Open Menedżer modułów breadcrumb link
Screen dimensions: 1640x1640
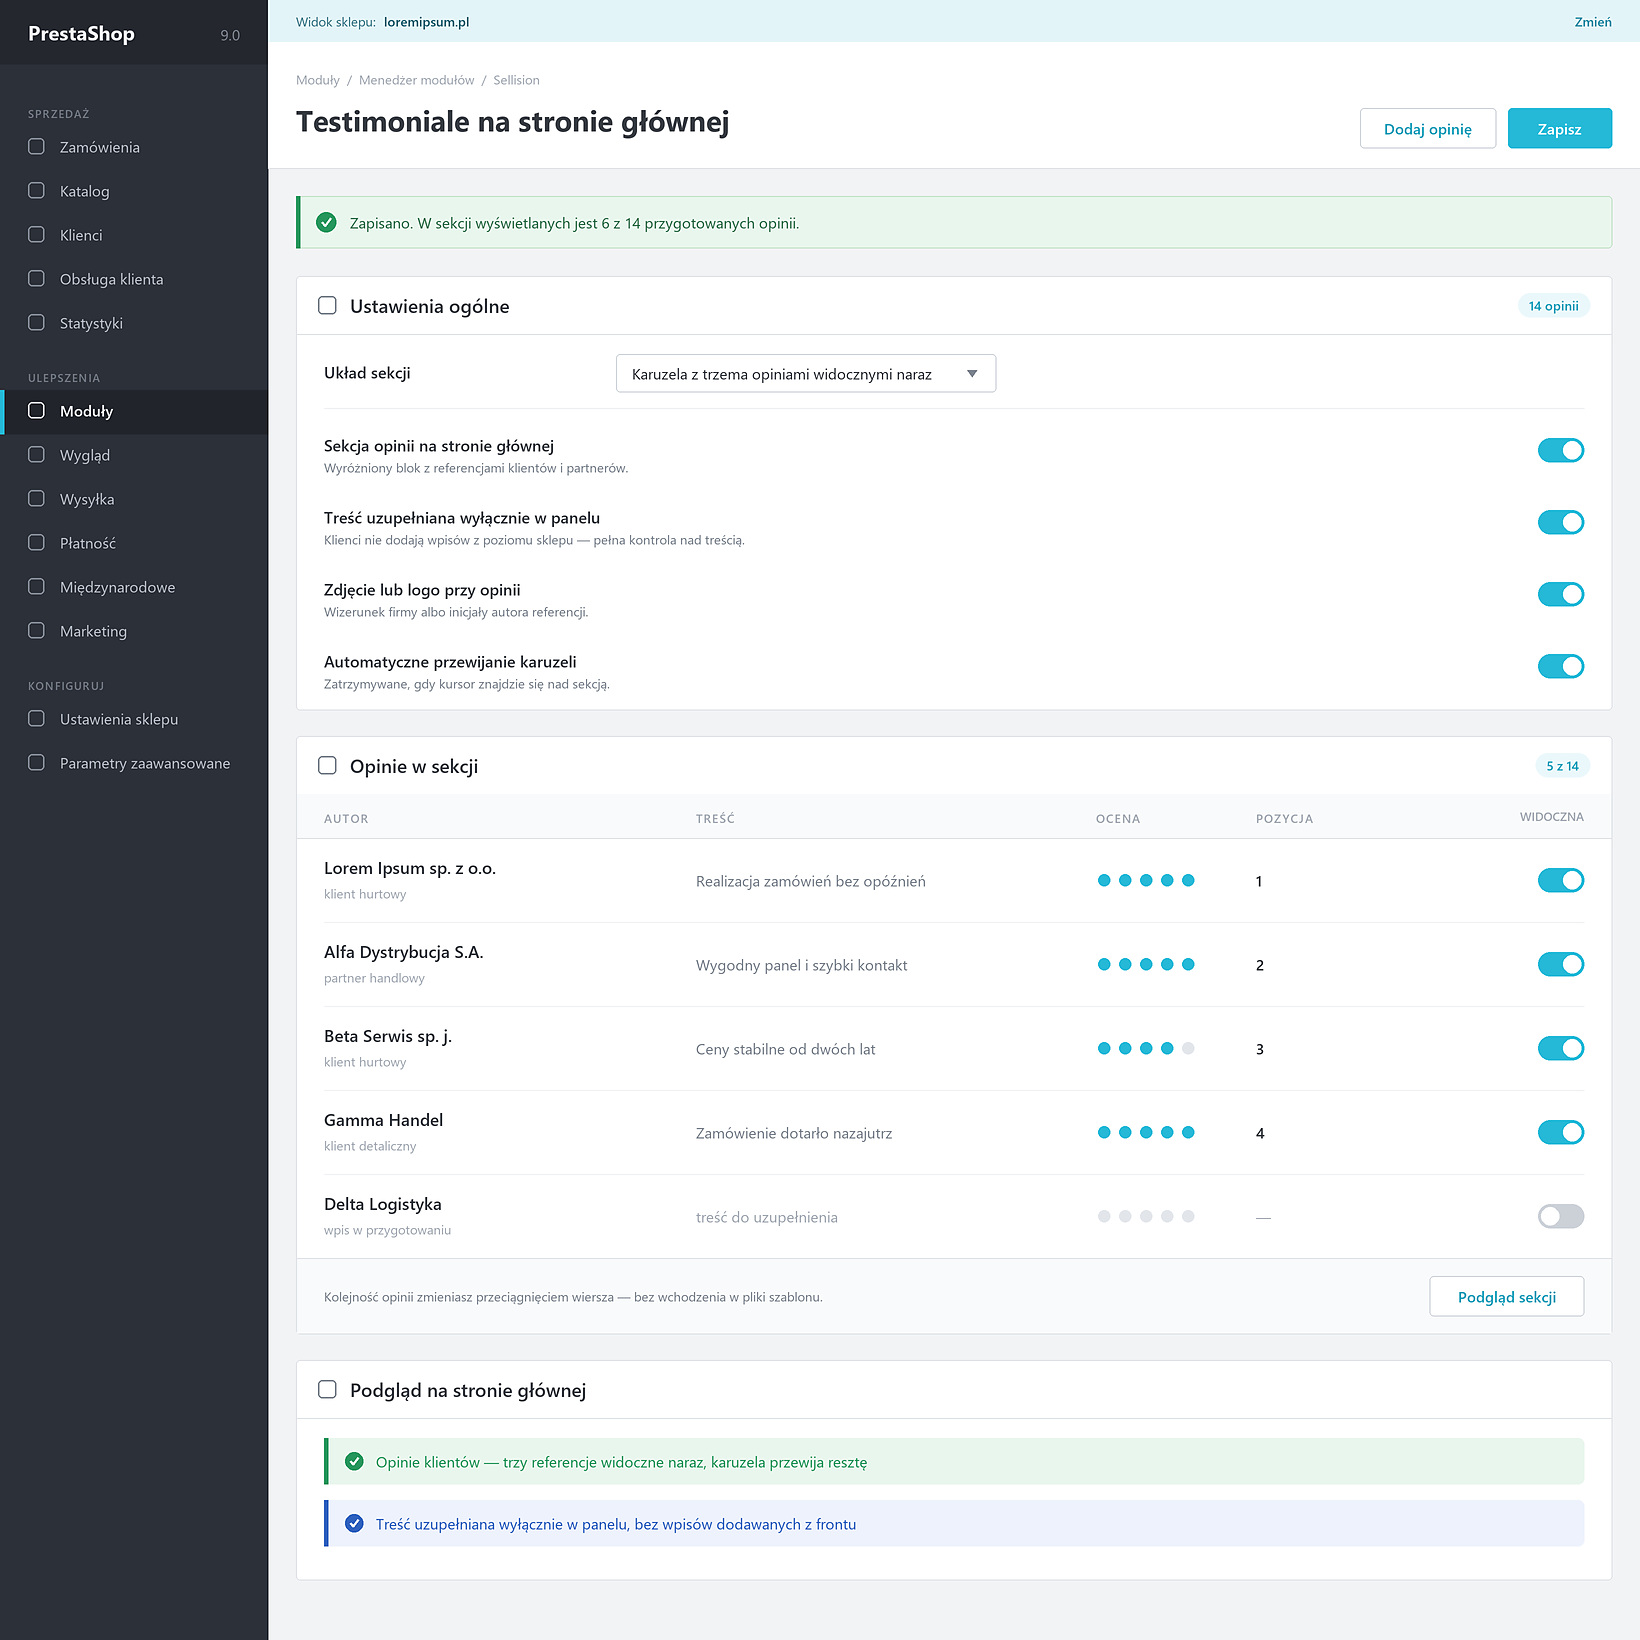pos(416,80)
